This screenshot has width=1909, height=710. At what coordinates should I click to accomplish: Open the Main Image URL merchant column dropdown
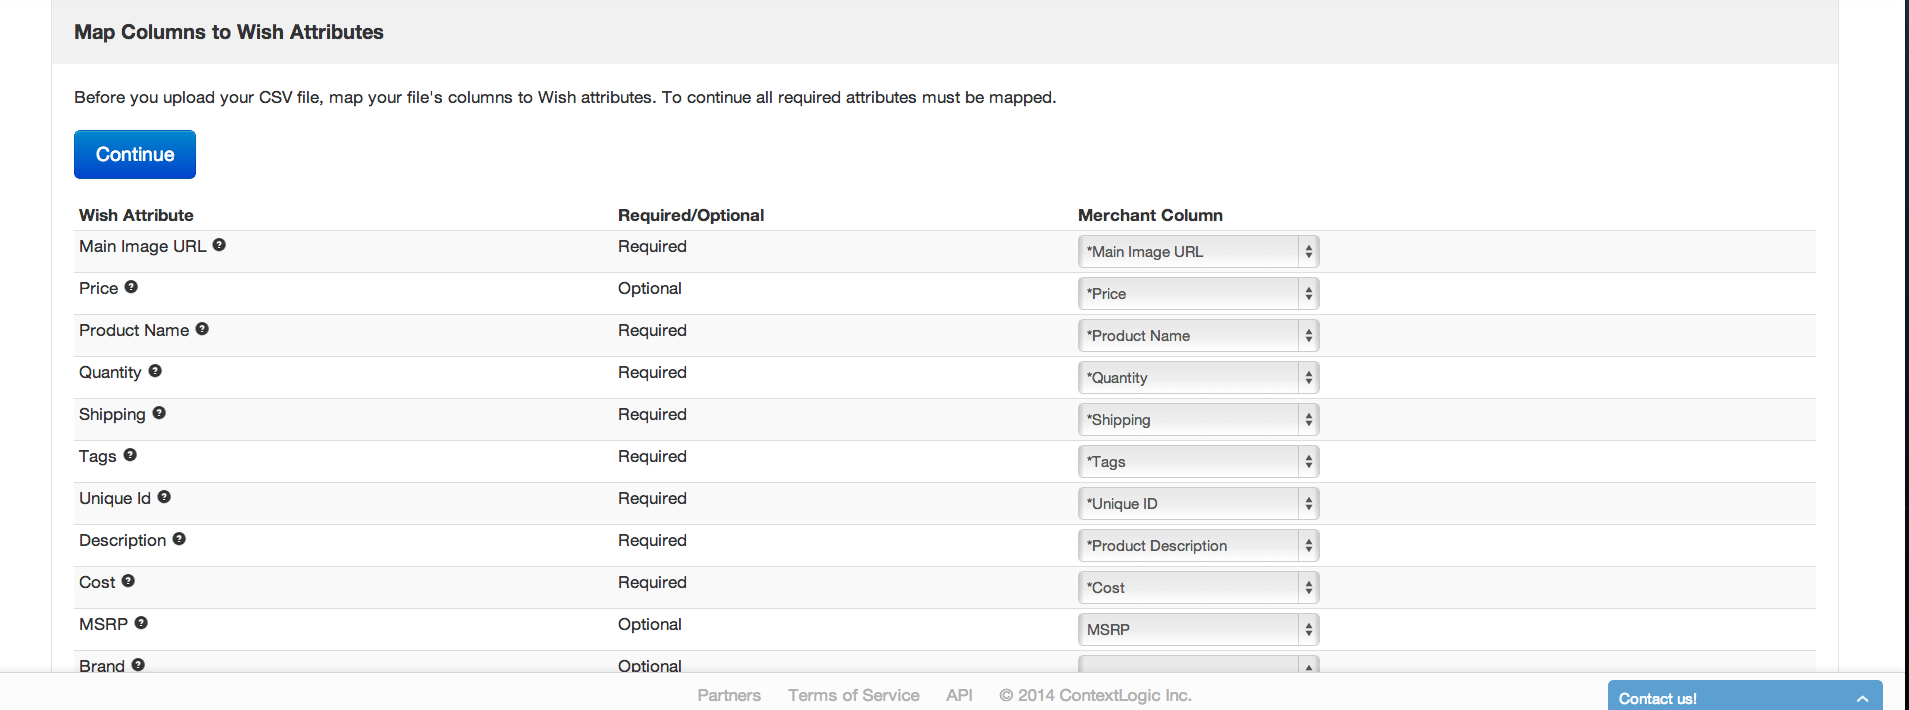pos(1198,252)
